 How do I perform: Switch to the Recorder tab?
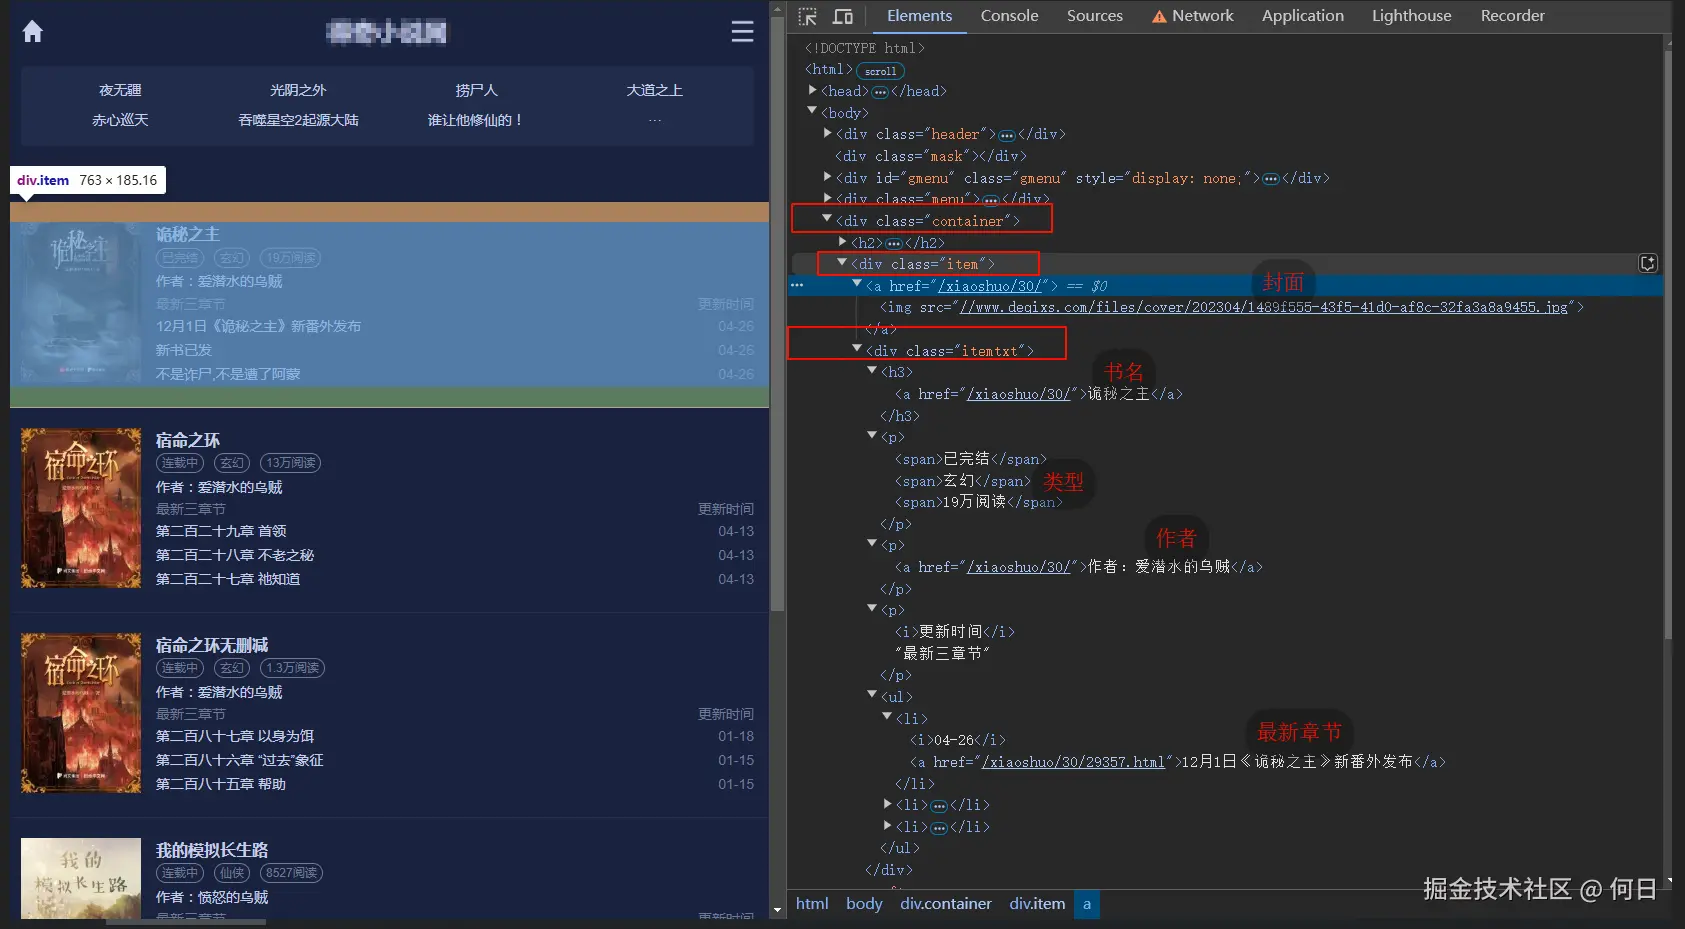click(1512, 16)
